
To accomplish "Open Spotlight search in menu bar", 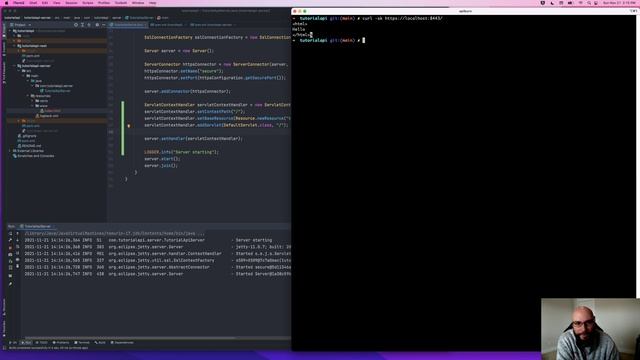I will [589, 3].
